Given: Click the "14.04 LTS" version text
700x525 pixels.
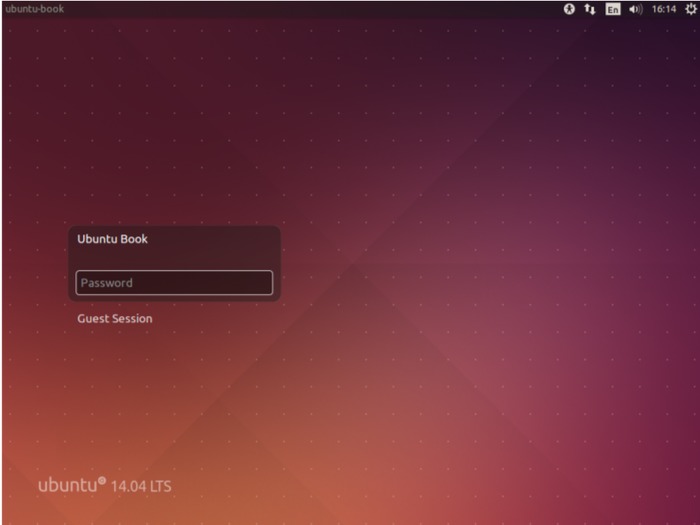Looking at the screenshot, I should click(142, 486).
